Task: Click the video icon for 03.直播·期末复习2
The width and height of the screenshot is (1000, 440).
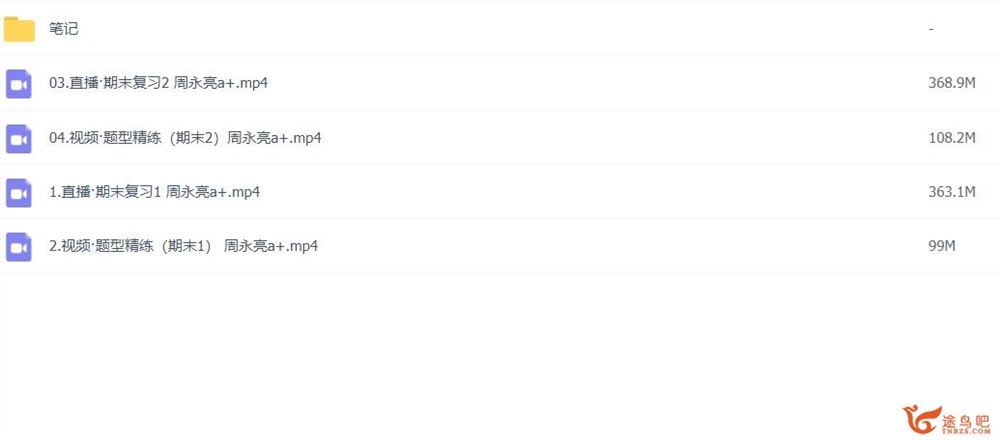Action: [x=19, y=84]
